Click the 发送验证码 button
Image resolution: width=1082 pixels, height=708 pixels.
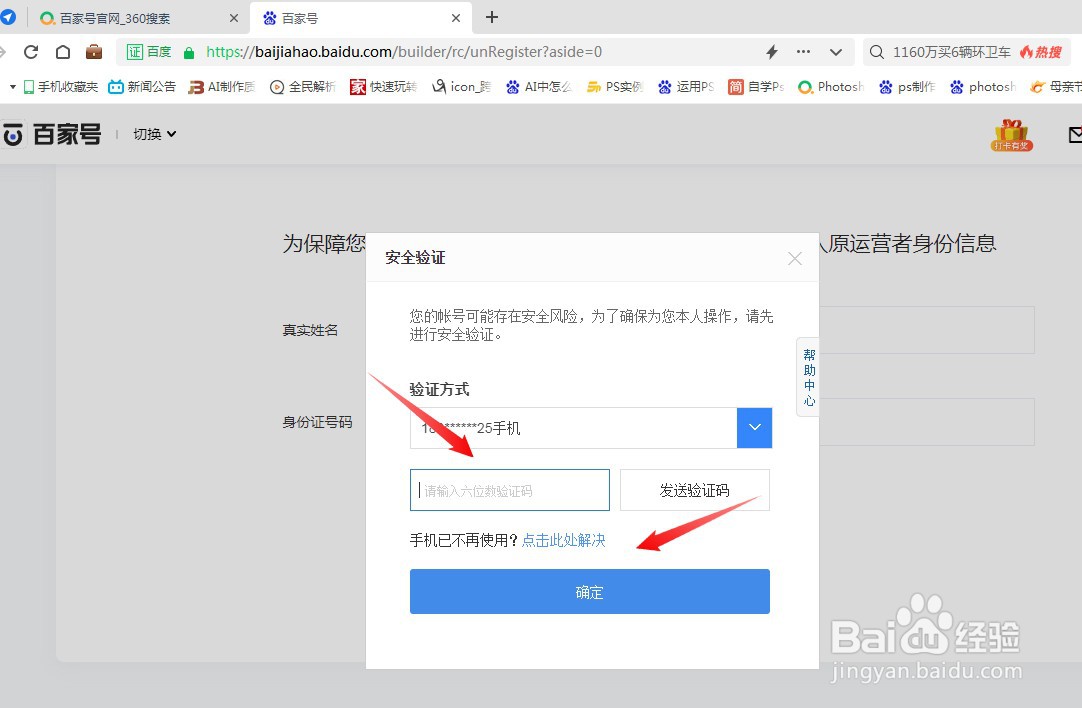coord(694,489)
